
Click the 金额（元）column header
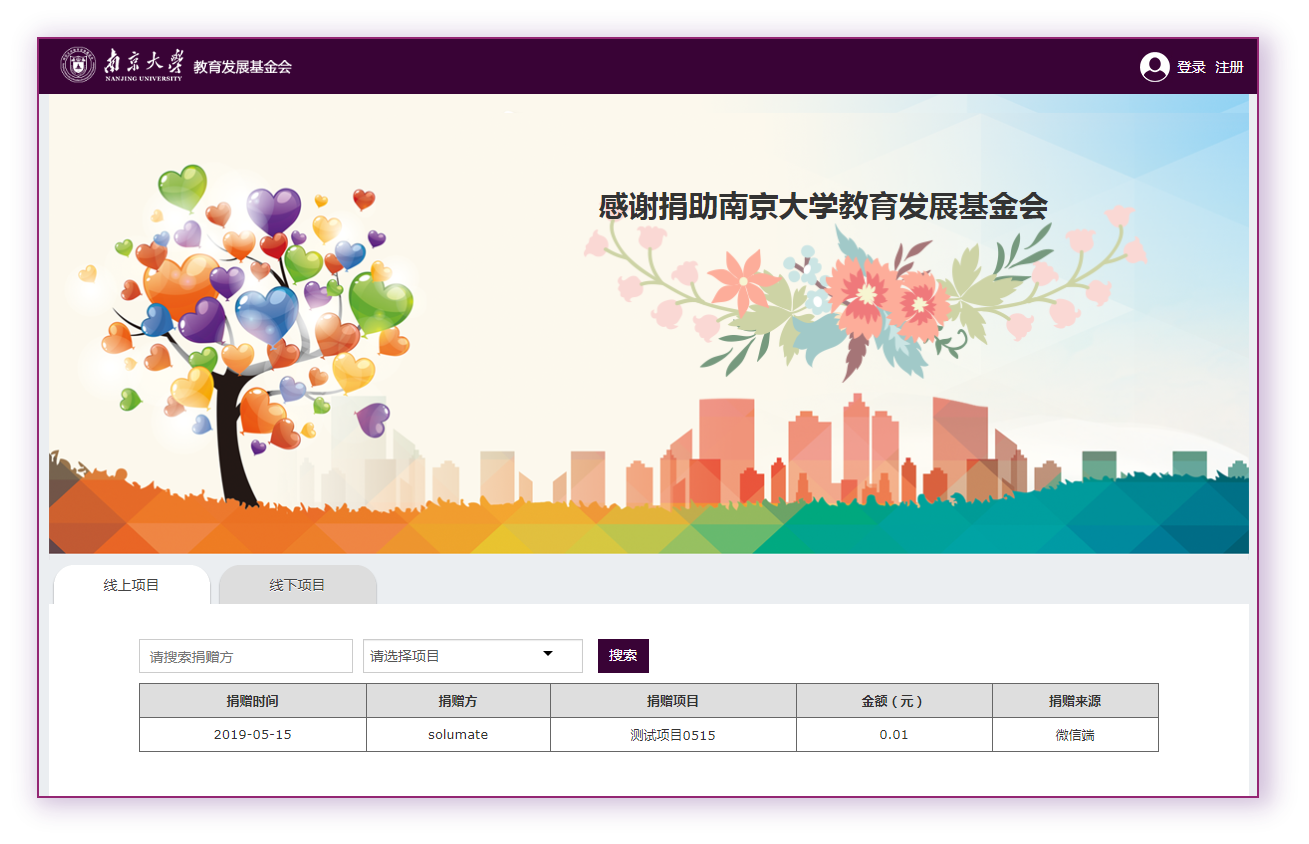(893, 701)
